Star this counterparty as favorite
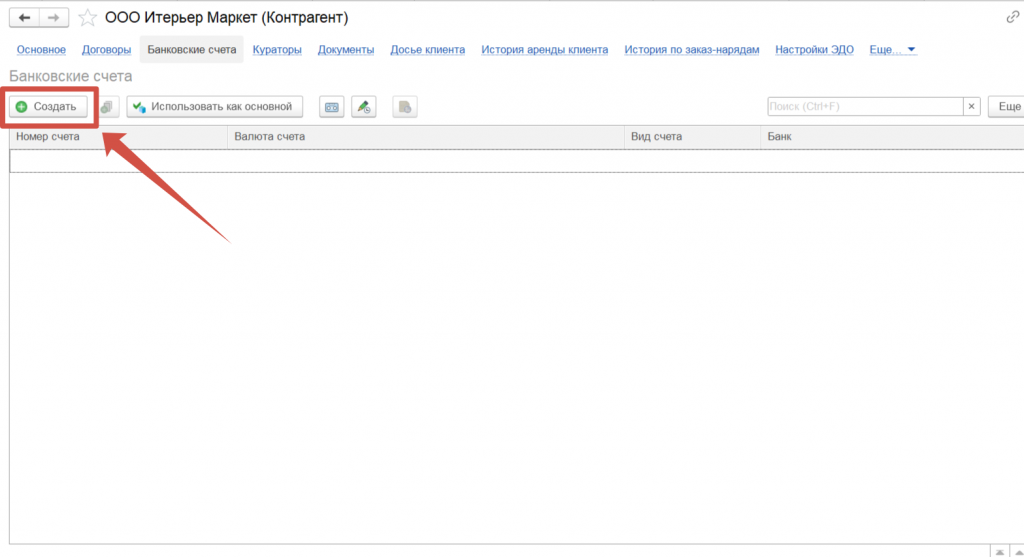The image size is (1024, 557). (88, 18)
